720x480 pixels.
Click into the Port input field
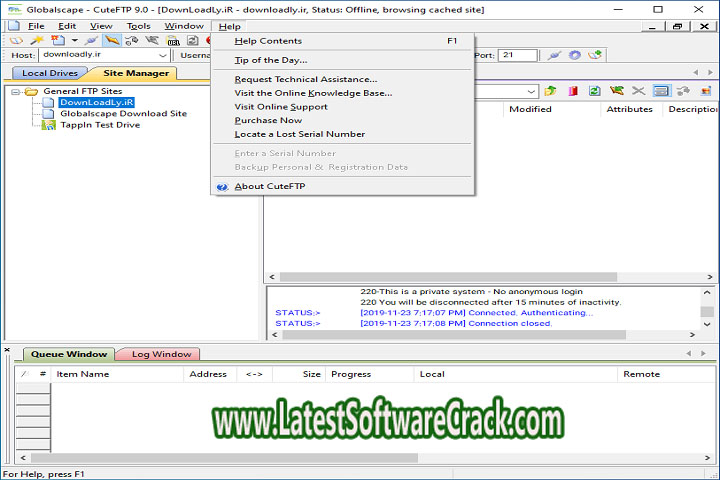point(518,56)
